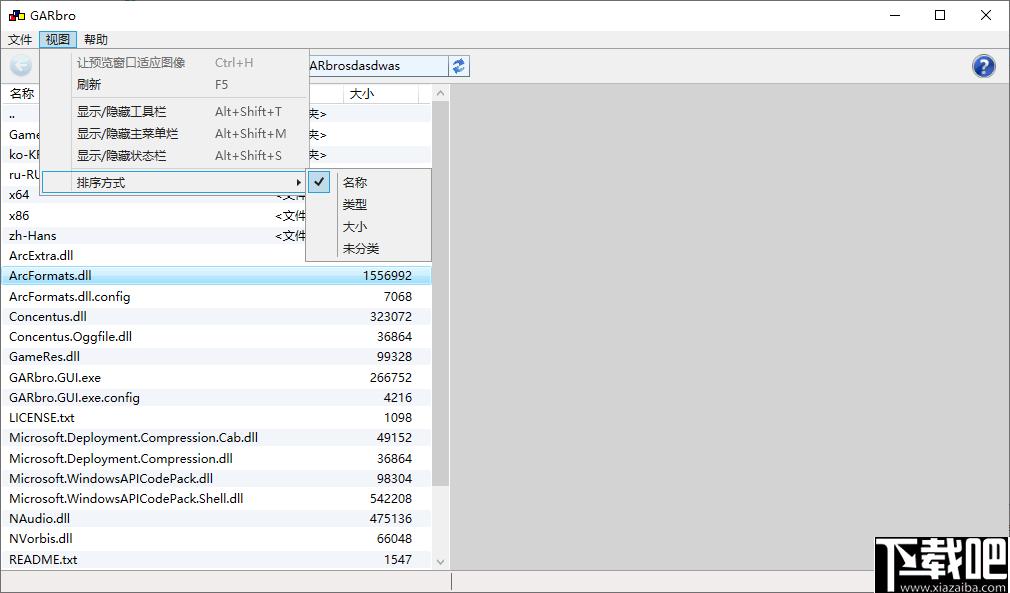Select Concentus.Oggfile.dll file
Image resolution: width=1010 pixels, height=593 pixels.
coord(216,336)
